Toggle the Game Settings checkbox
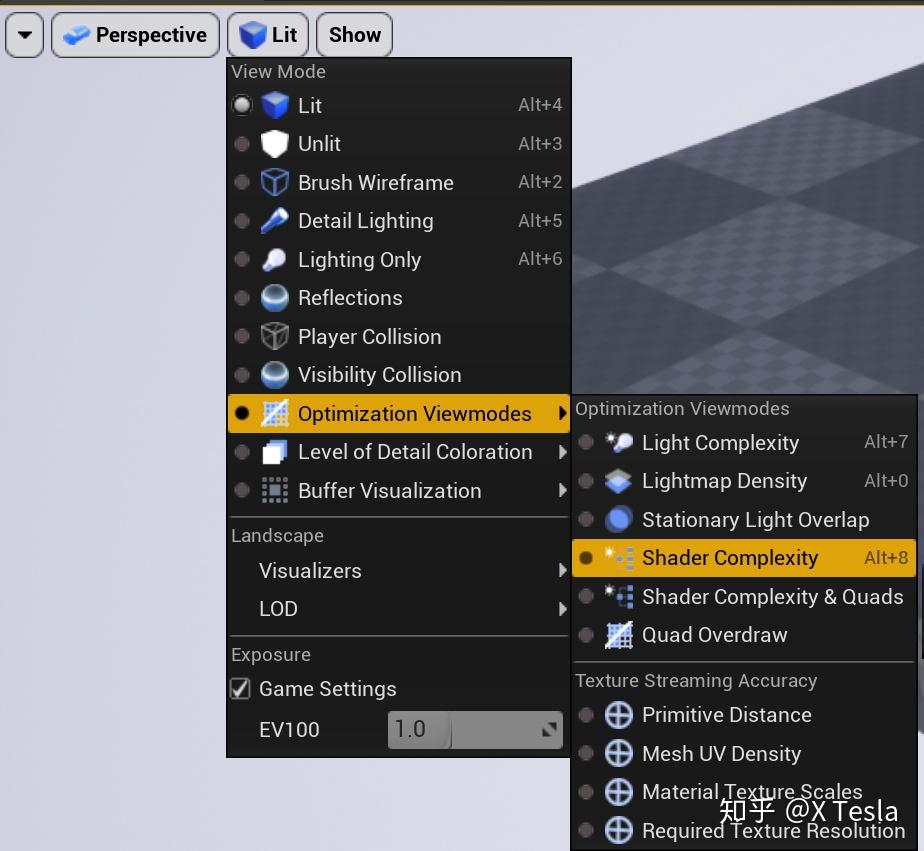The image size is (924, 851). (x=243, y=688)
